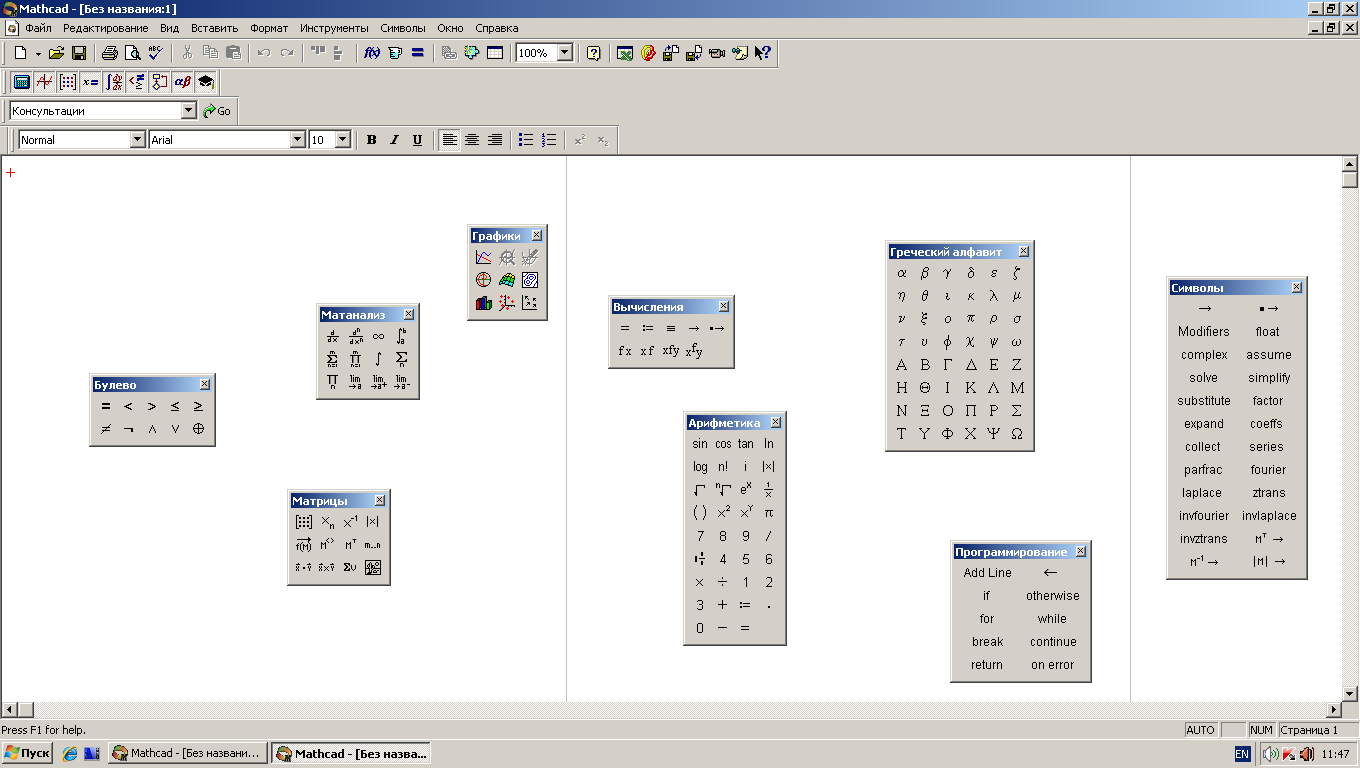1360x768 pixels.
Task: Click vertical scrollbar down arrow
Action: tap(1350, 693)
